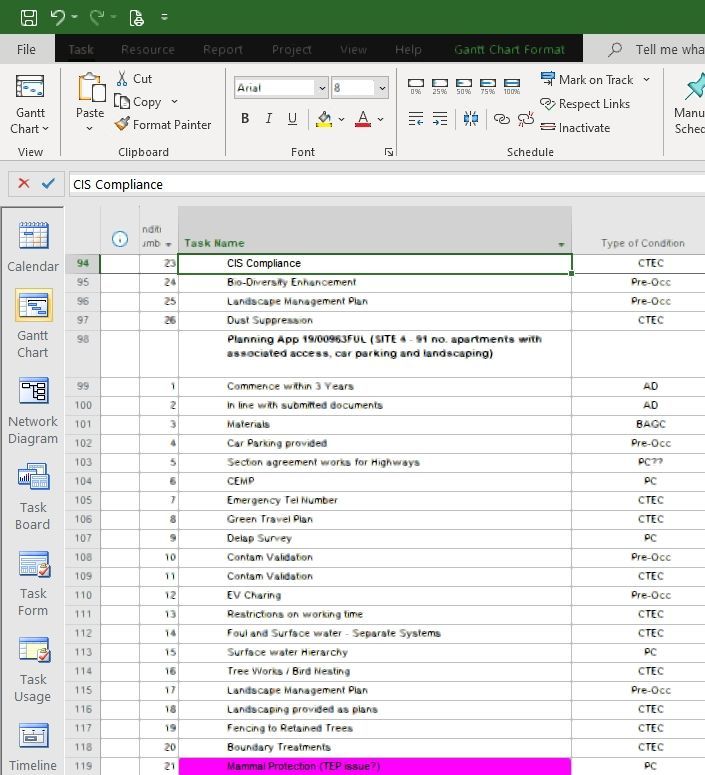Click Respect Links button

pyautogui.click(x=585, y=104)
